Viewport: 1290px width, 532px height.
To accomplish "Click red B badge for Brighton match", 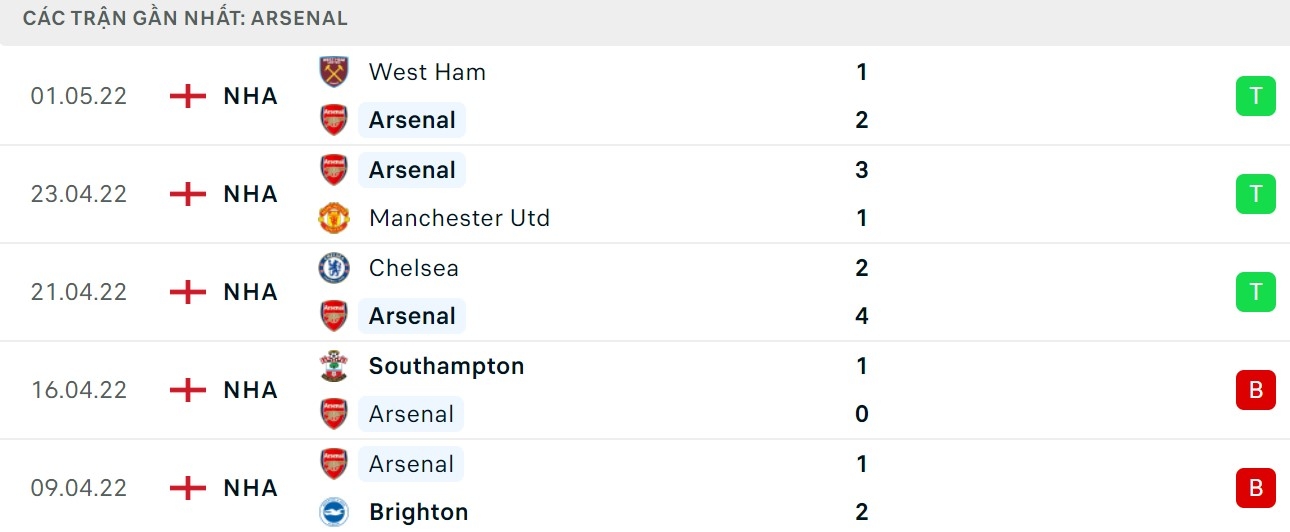I will [x=1256, y=488].
